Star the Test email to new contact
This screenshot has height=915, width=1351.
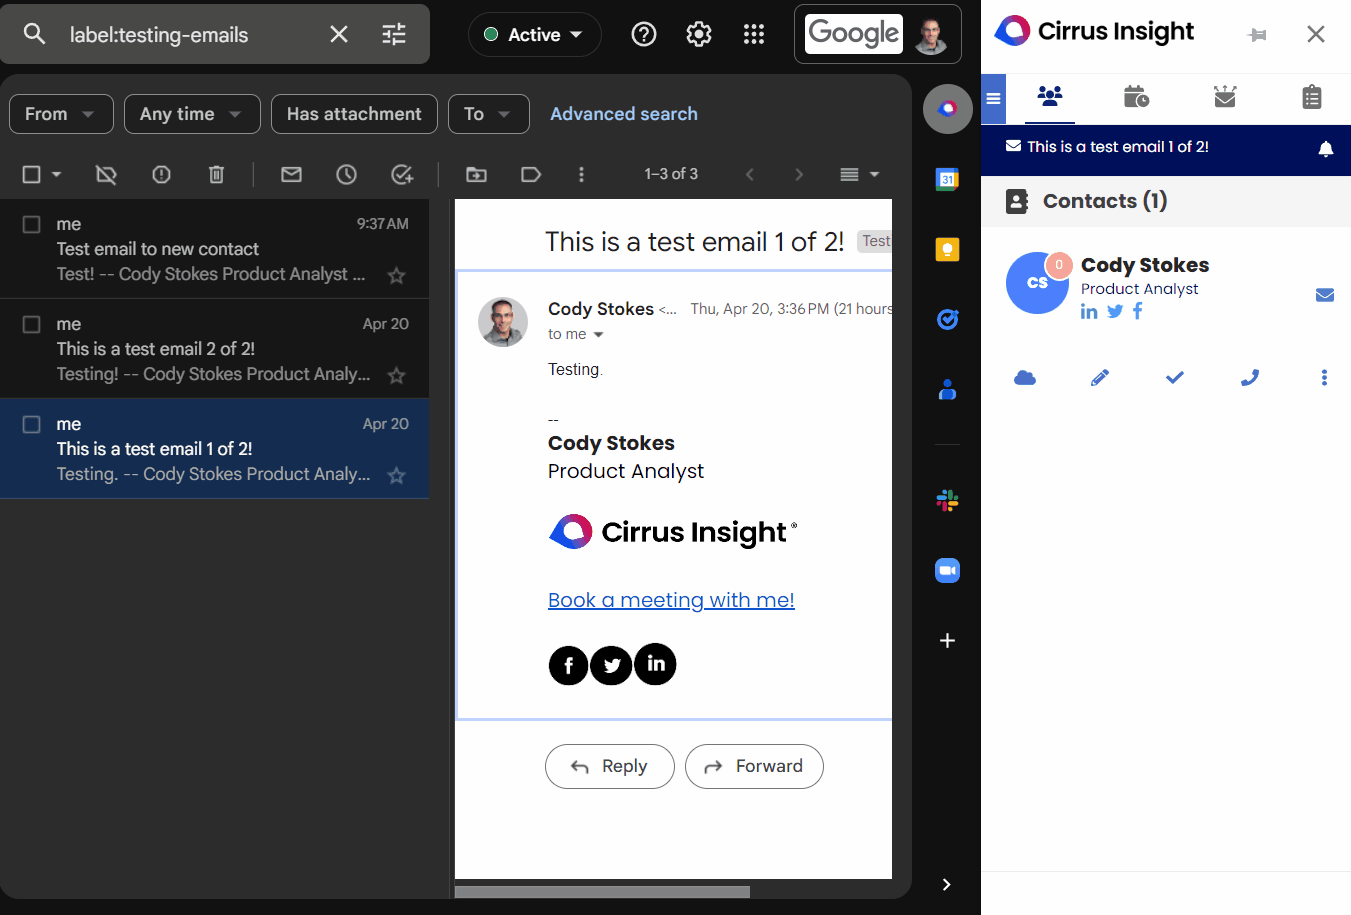397,275
